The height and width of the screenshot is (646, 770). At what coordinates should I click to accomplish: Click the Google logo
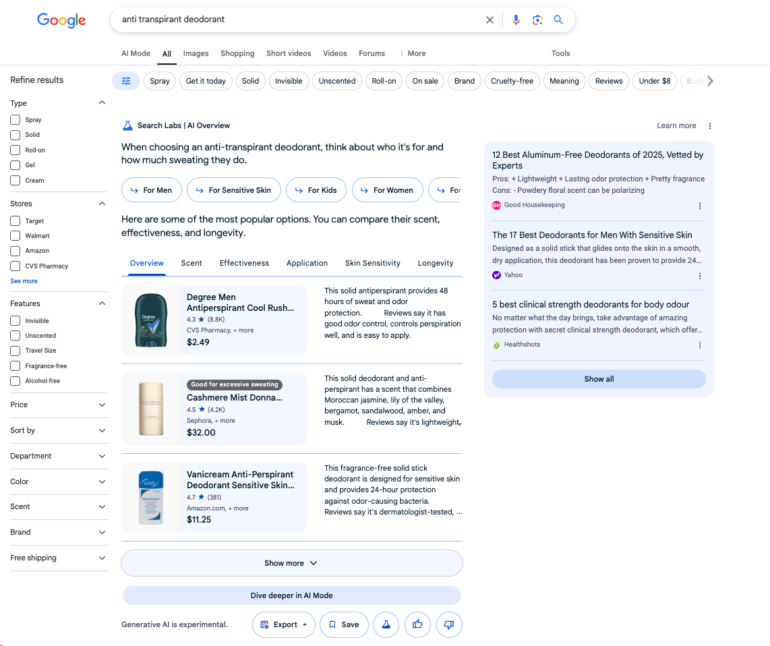click(61, 20)
